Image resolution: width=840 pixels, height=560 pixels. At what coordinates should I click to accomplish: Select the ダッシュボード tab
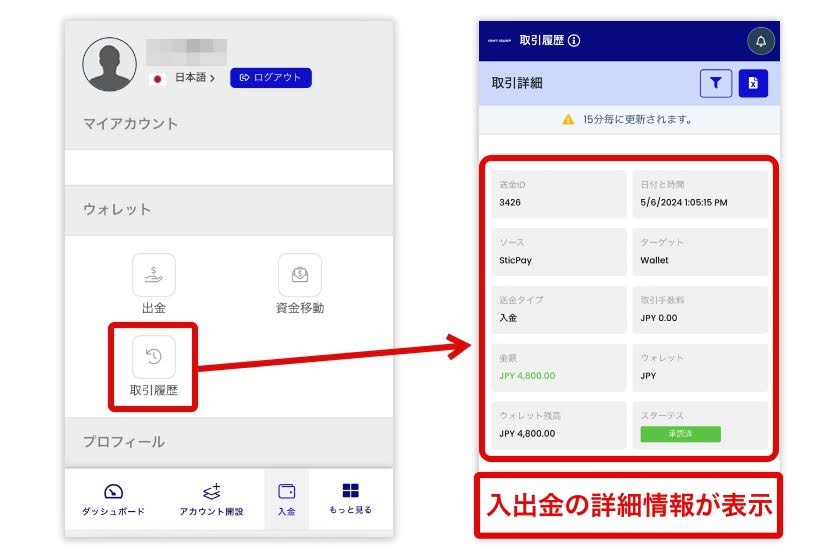(x=114, y=500)
